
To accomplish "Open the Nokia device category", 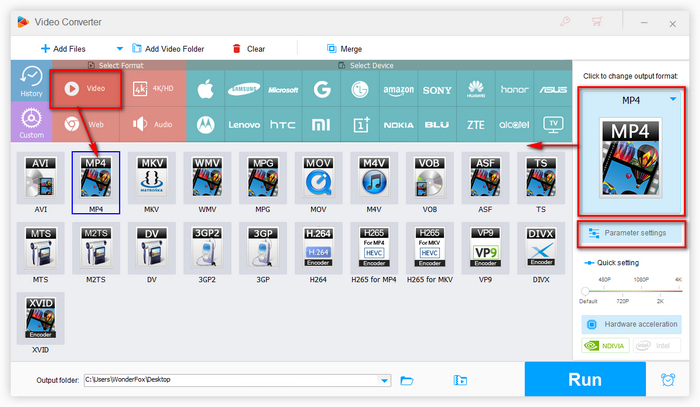I will [398, 125].
